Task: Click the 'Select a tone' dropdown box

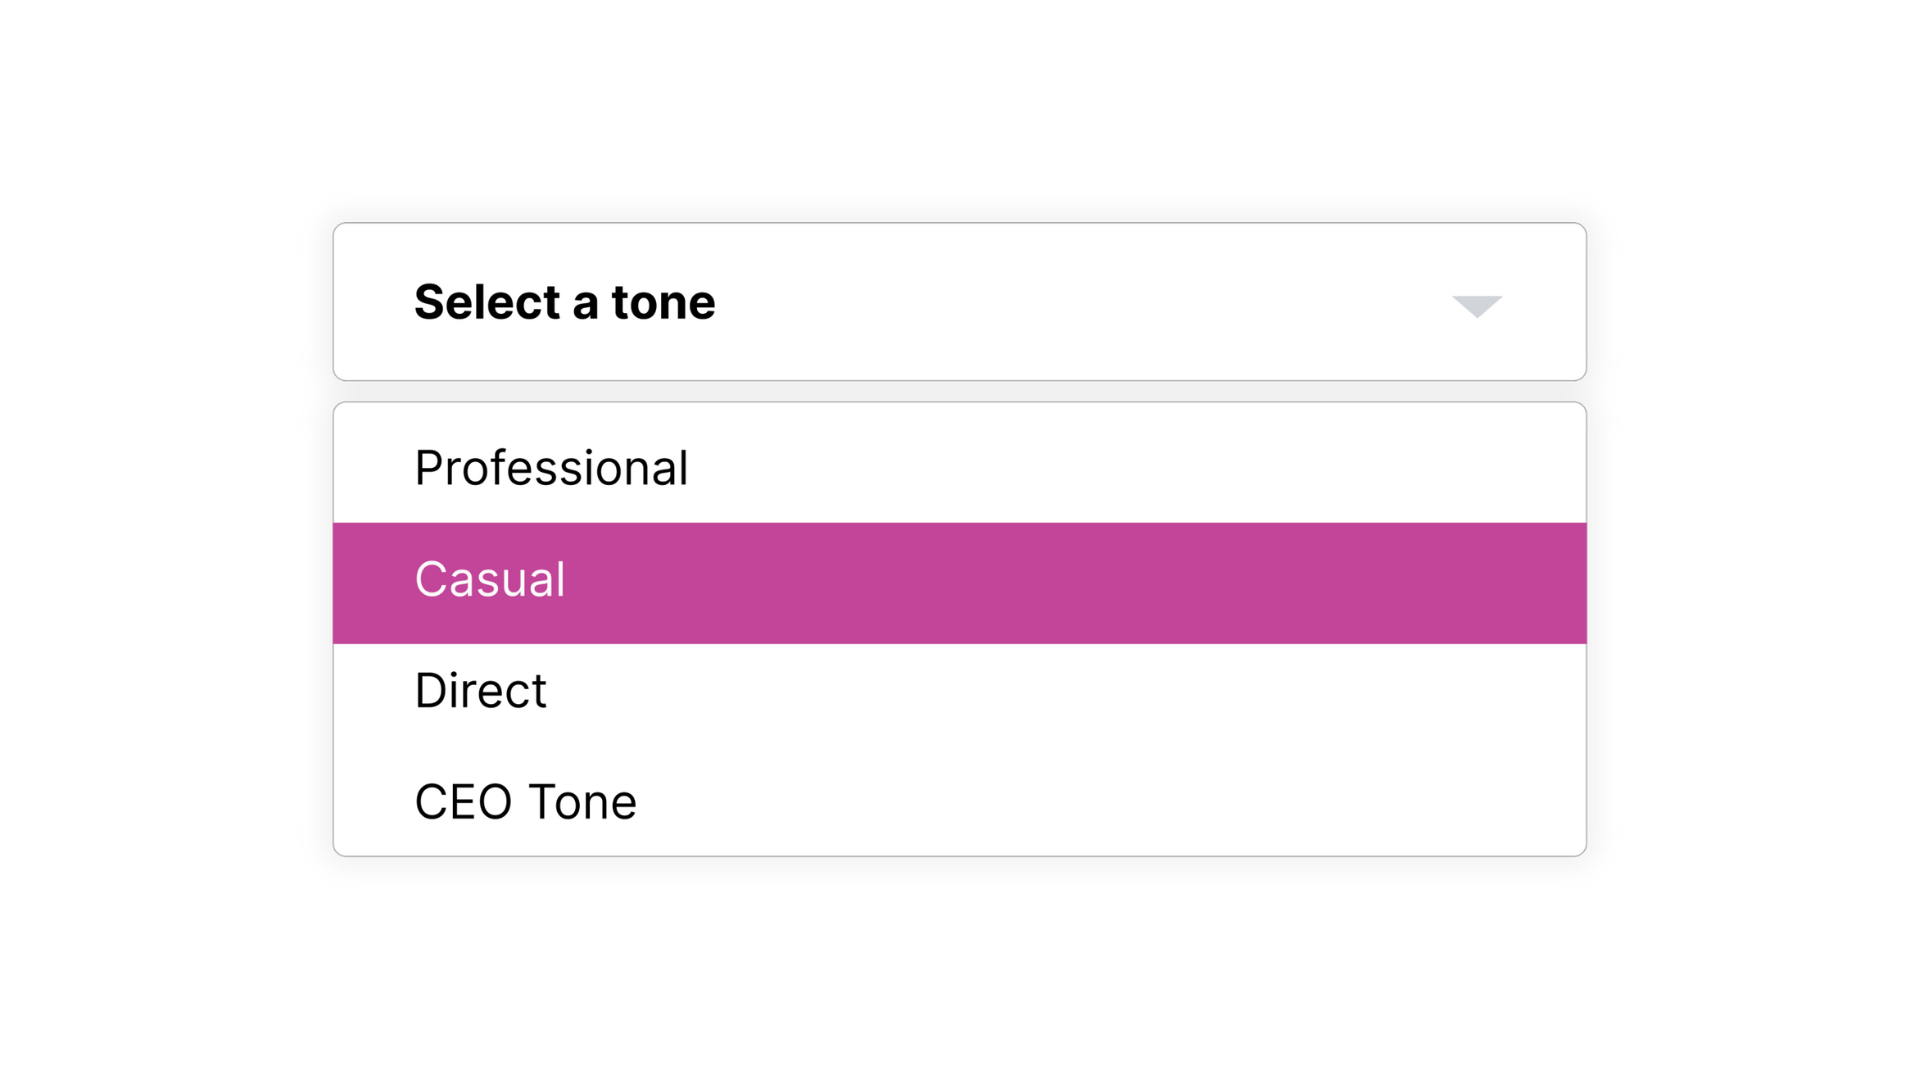Action: [x=958, y=302]
